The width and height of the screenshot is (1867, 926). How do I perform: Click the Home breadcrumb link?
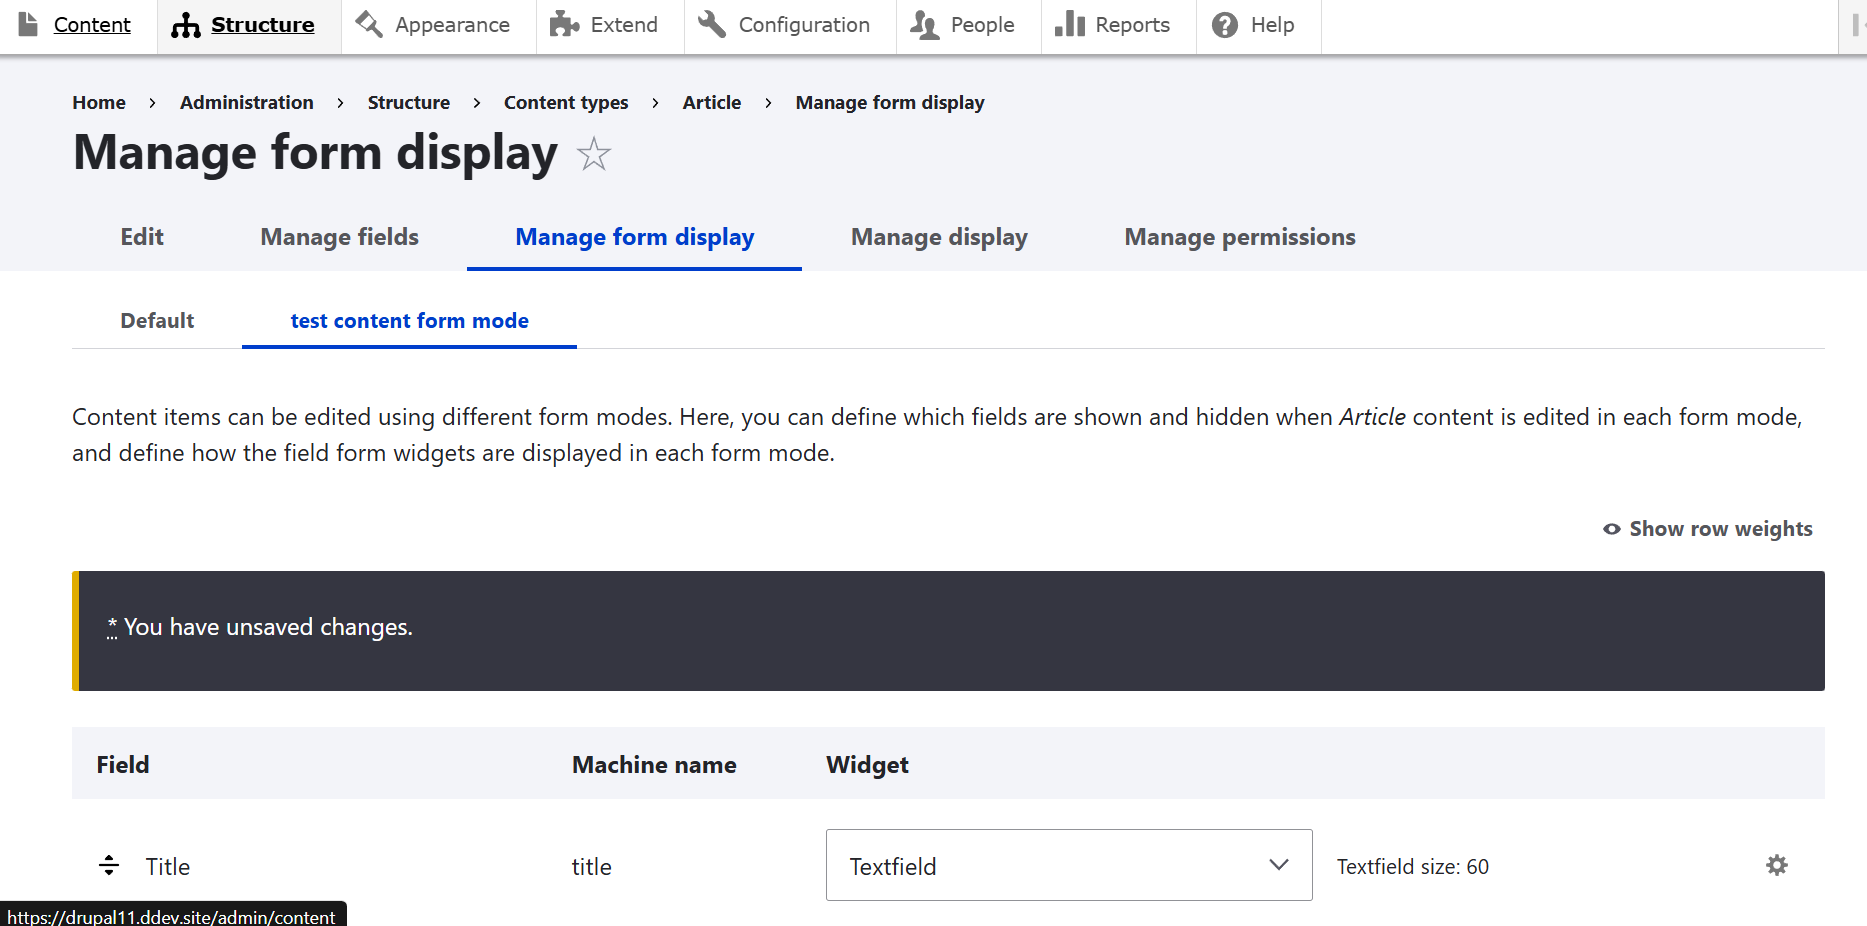pyautogui.click(x=99, y=103)
